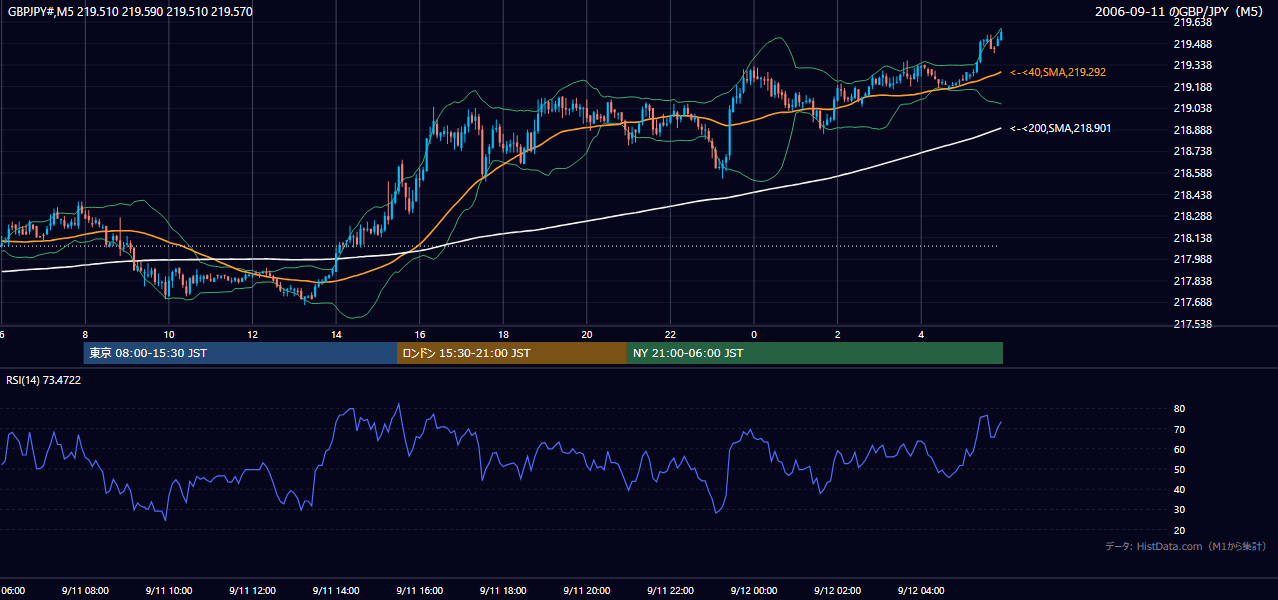Select the 200 SMA label 218.901

[x=1060, y=128]
